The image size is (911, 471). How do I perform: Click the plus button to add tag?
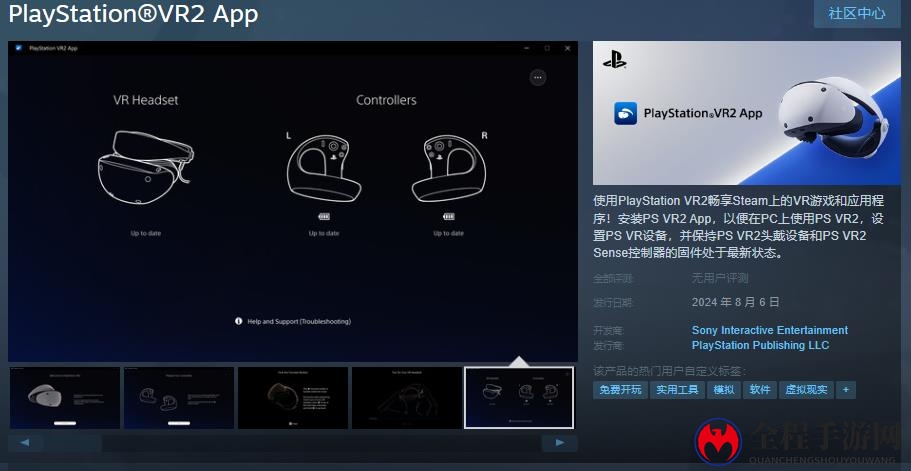846,390
